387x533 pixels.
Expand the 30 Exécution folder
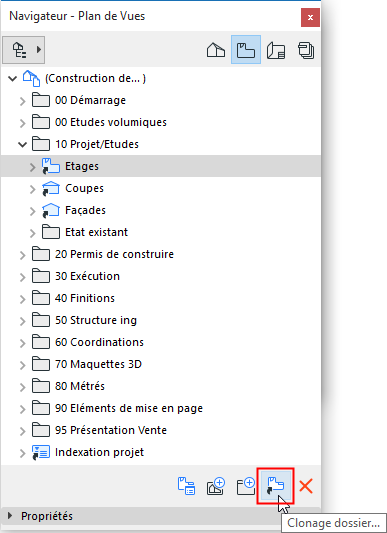22,277
